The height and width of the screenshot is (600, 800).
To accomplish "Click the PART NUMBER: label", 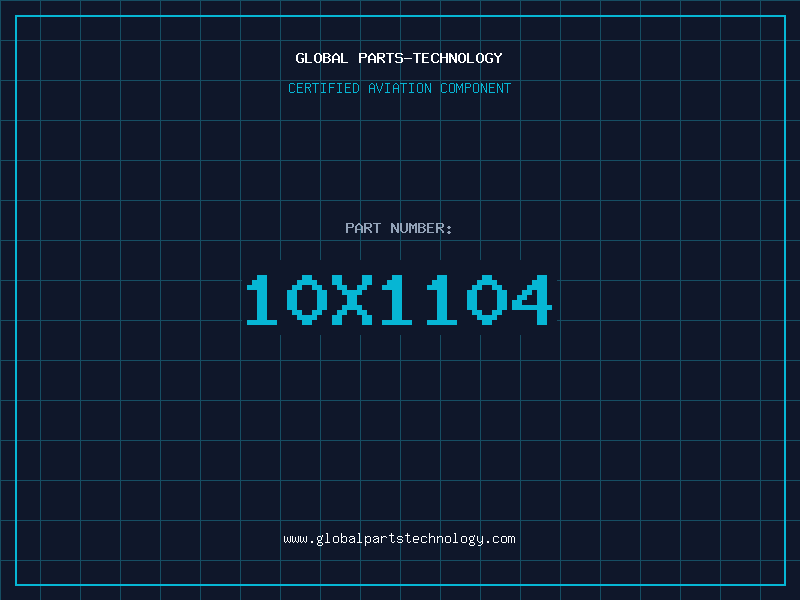I will [399, 228].
